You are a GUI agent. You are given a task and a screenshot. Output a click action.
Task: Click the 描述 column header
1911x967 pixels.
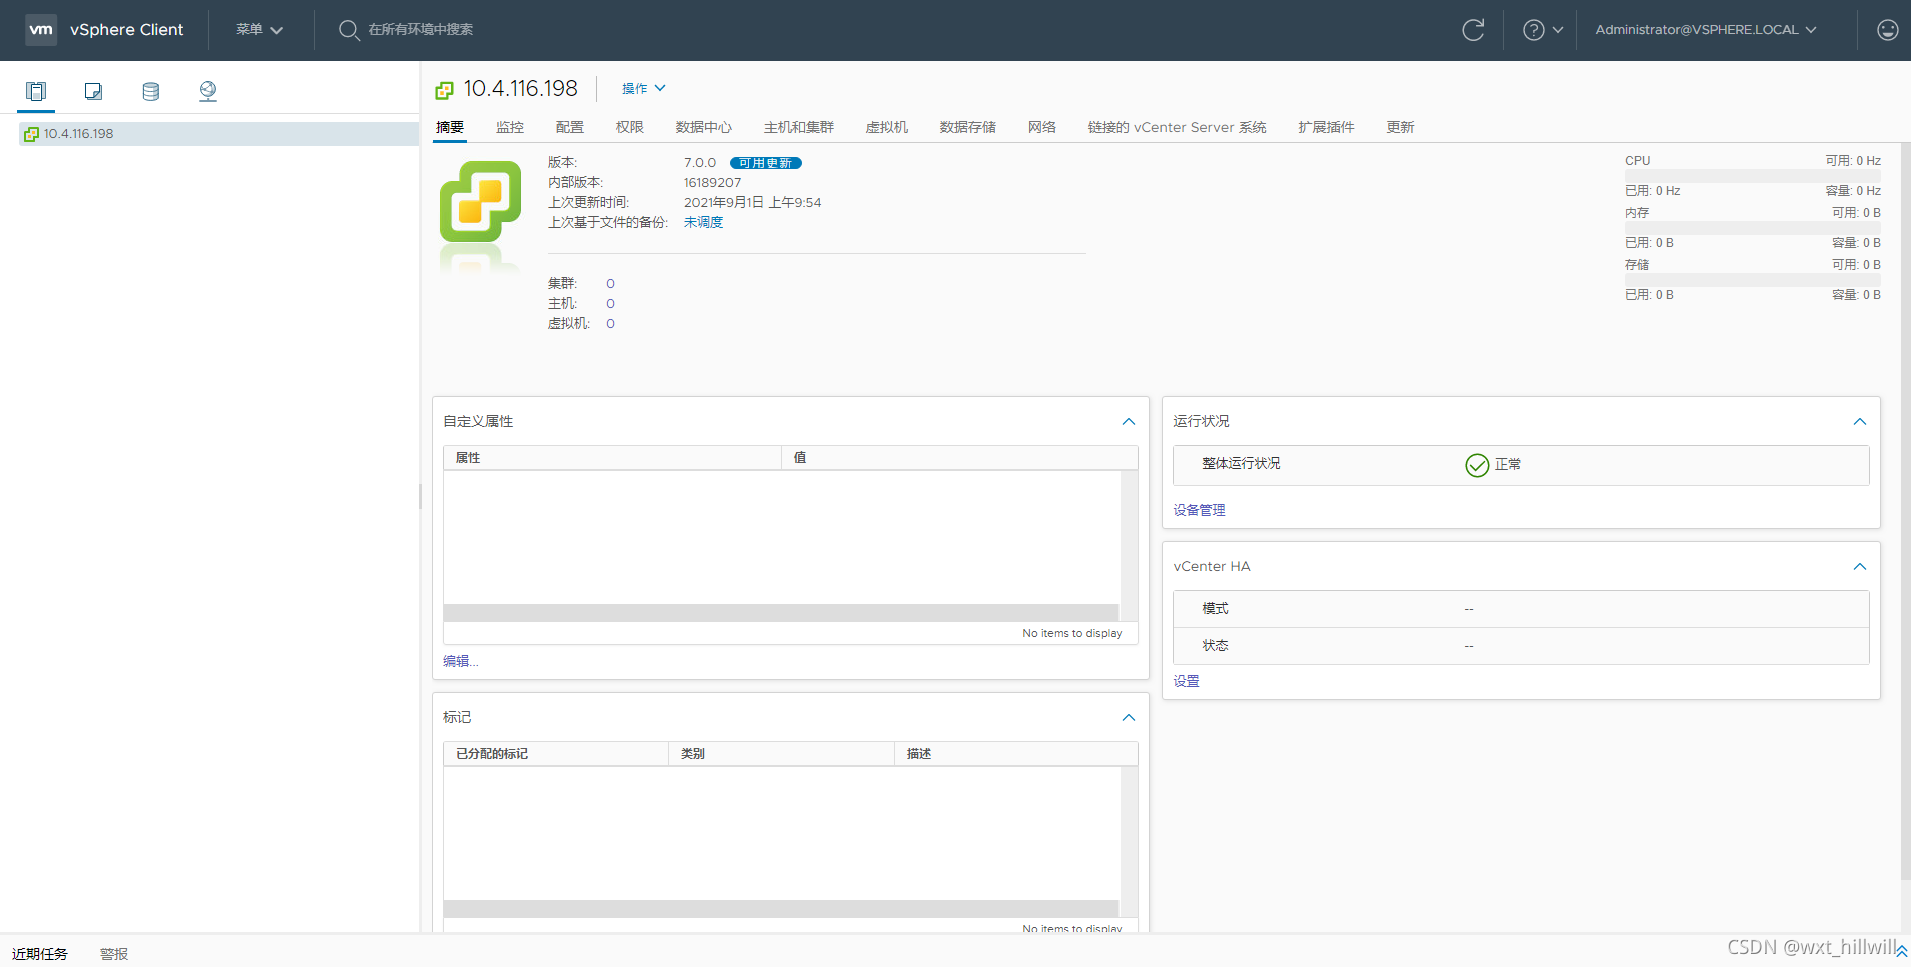point(1016,754)
